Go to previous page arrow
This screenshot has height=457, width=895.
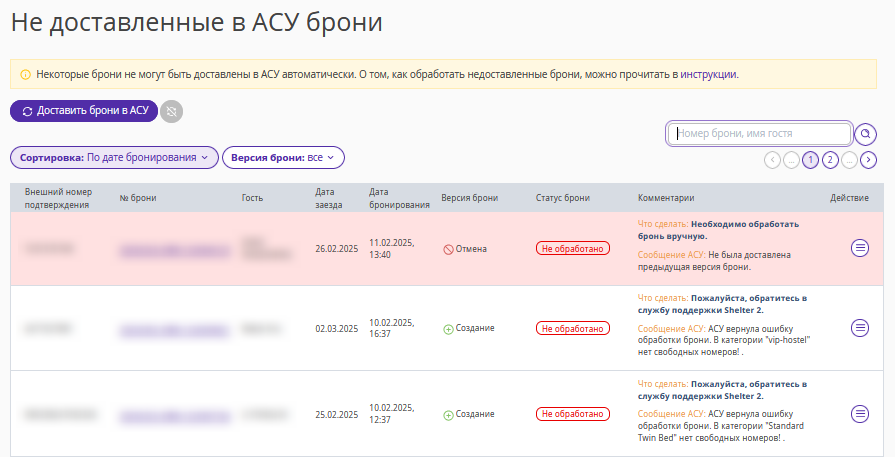(772, 160)
